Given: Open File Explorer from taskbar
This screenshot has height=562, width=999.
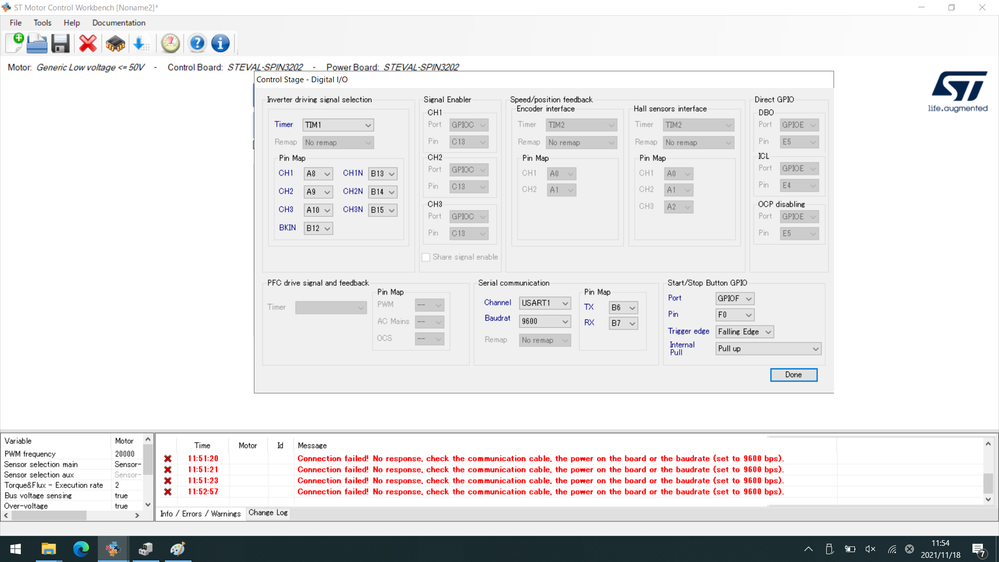Looking at the screenshot, I should click(x=48, y=549).
